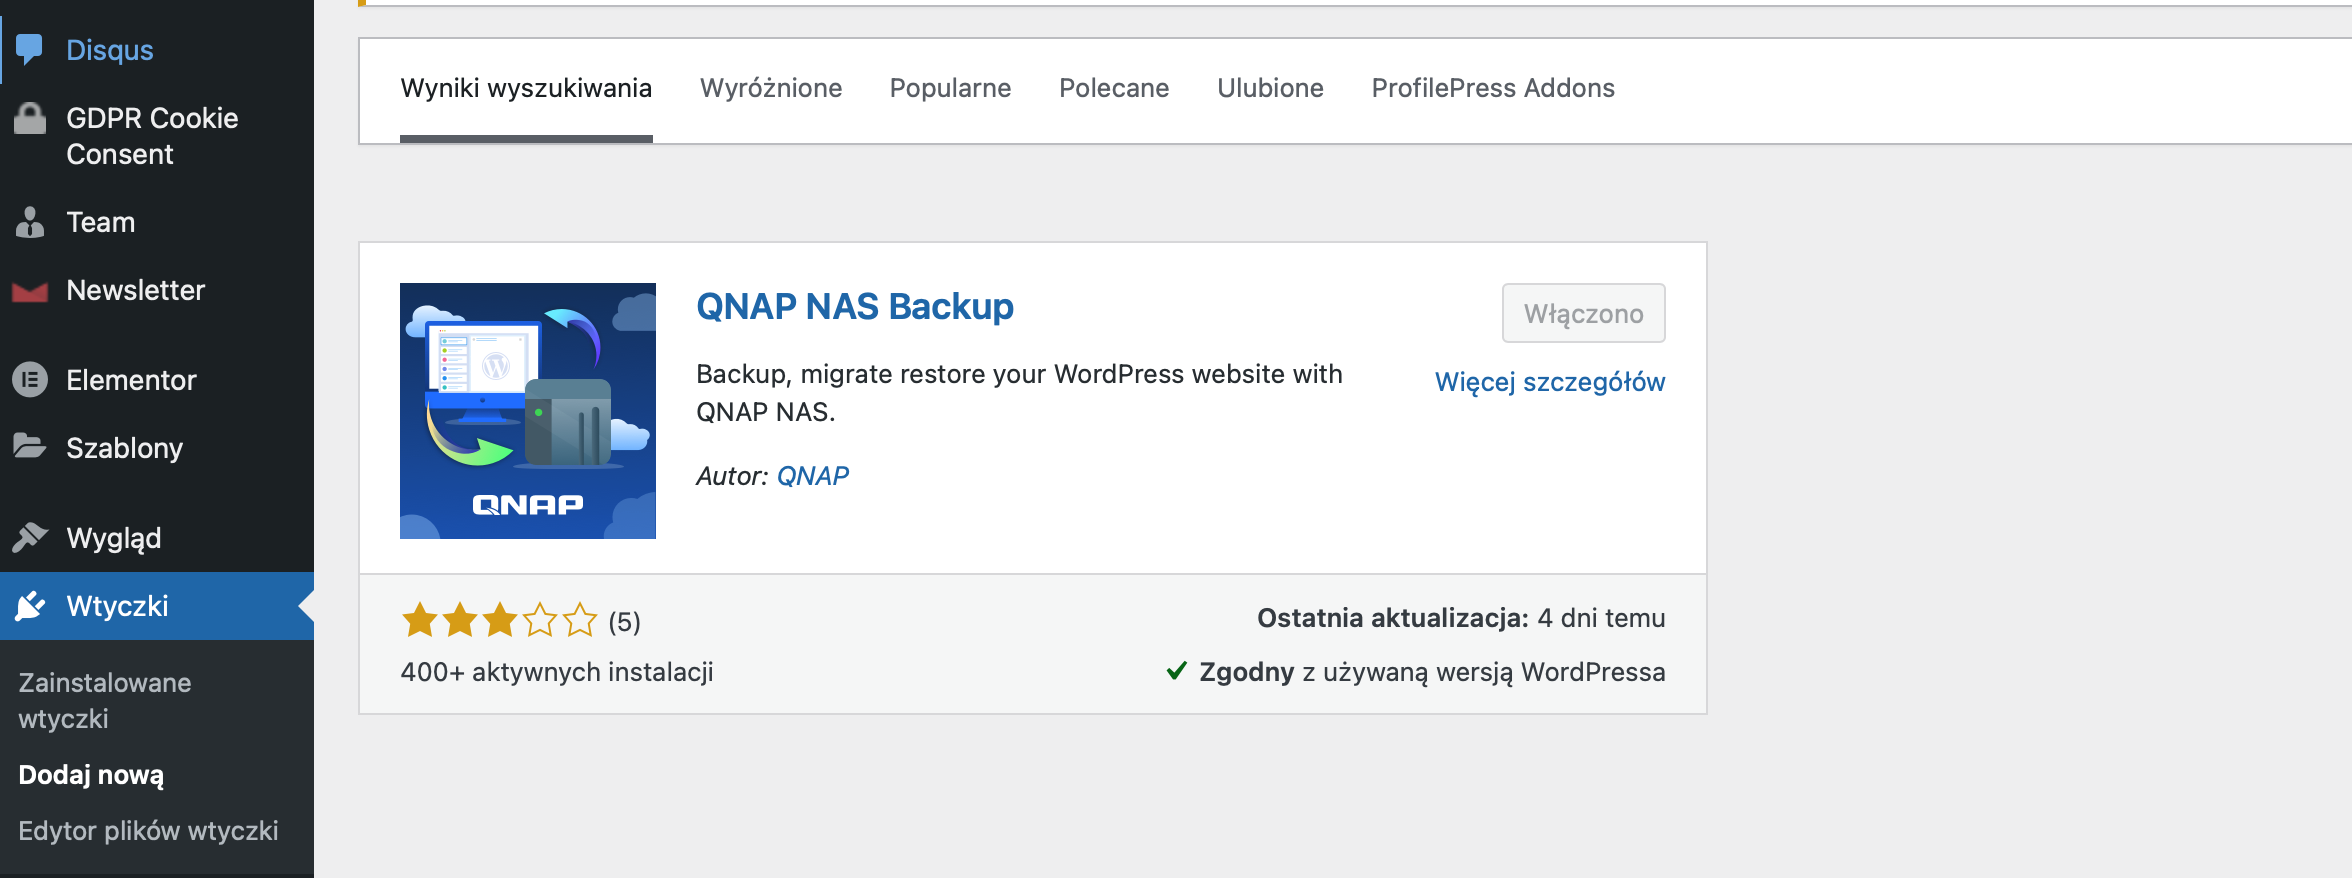The height and width of the screenshot is (878, 2352).
Task: Select the Ulubione tab
Action: pyautogui.click(x=1270, y=89)
